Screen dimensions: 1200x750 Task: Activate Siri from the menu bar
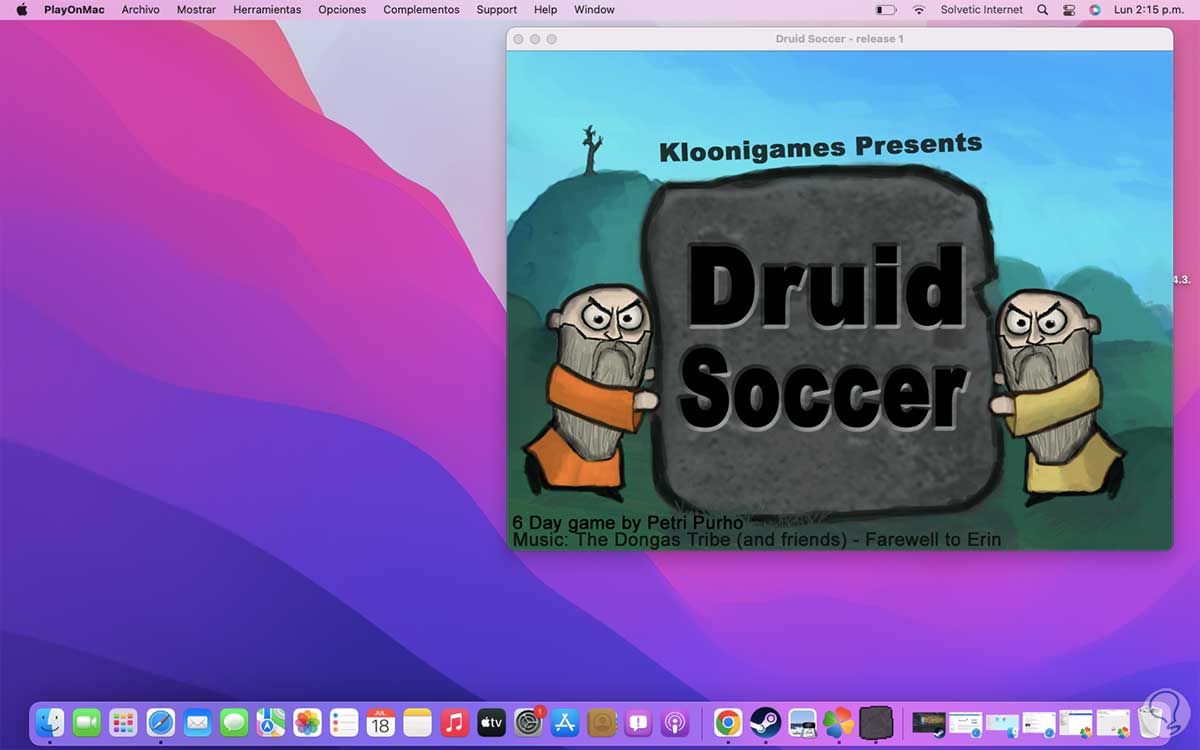tap(1095, 9)
